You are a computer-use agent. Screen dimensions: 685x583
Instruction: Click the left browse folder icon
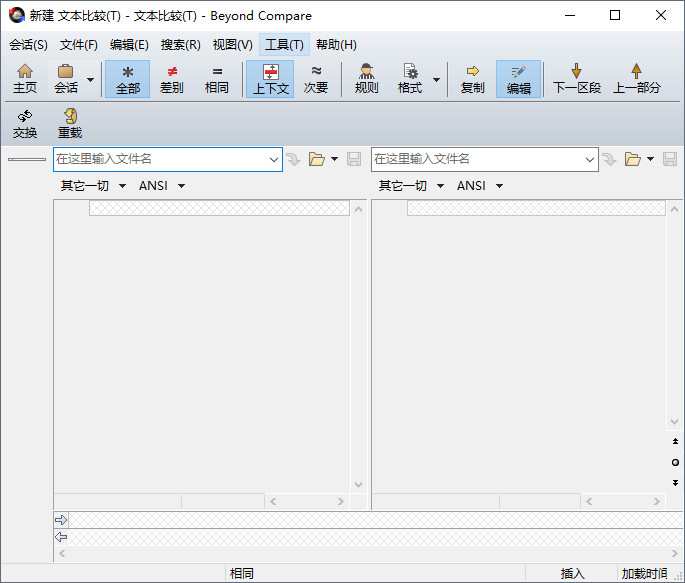coord(317,159)
